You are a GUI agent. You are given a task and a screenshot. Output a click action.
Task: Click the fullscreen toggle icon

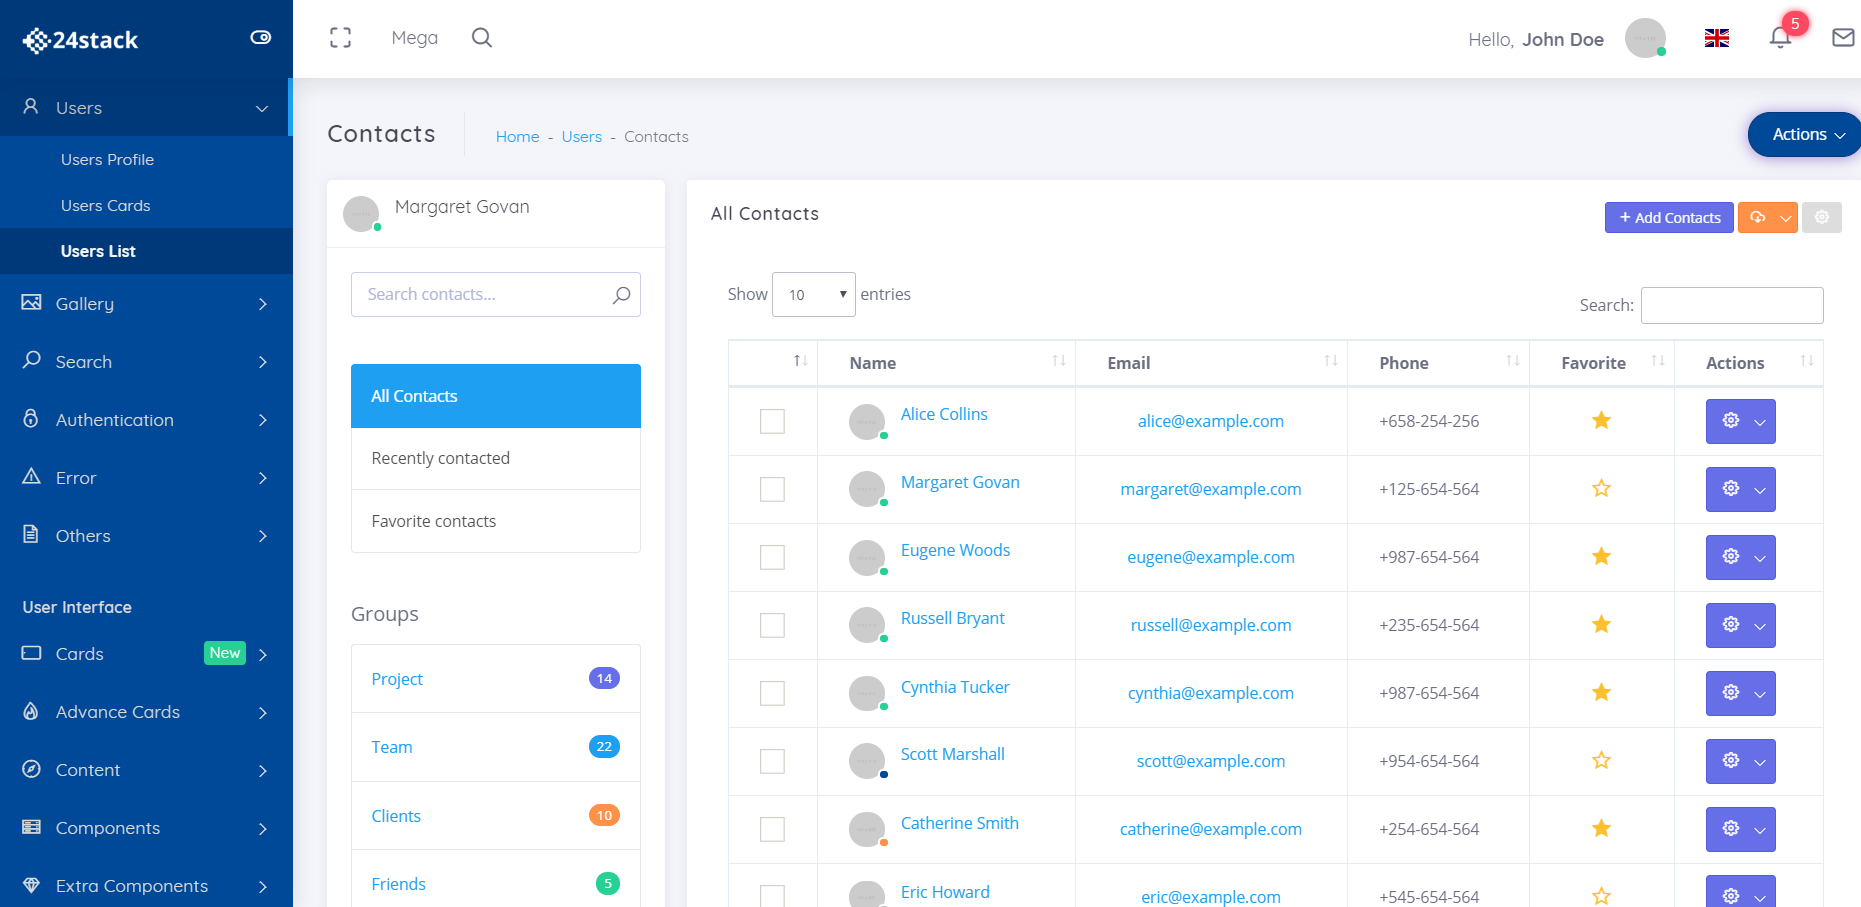coord(340,38)
